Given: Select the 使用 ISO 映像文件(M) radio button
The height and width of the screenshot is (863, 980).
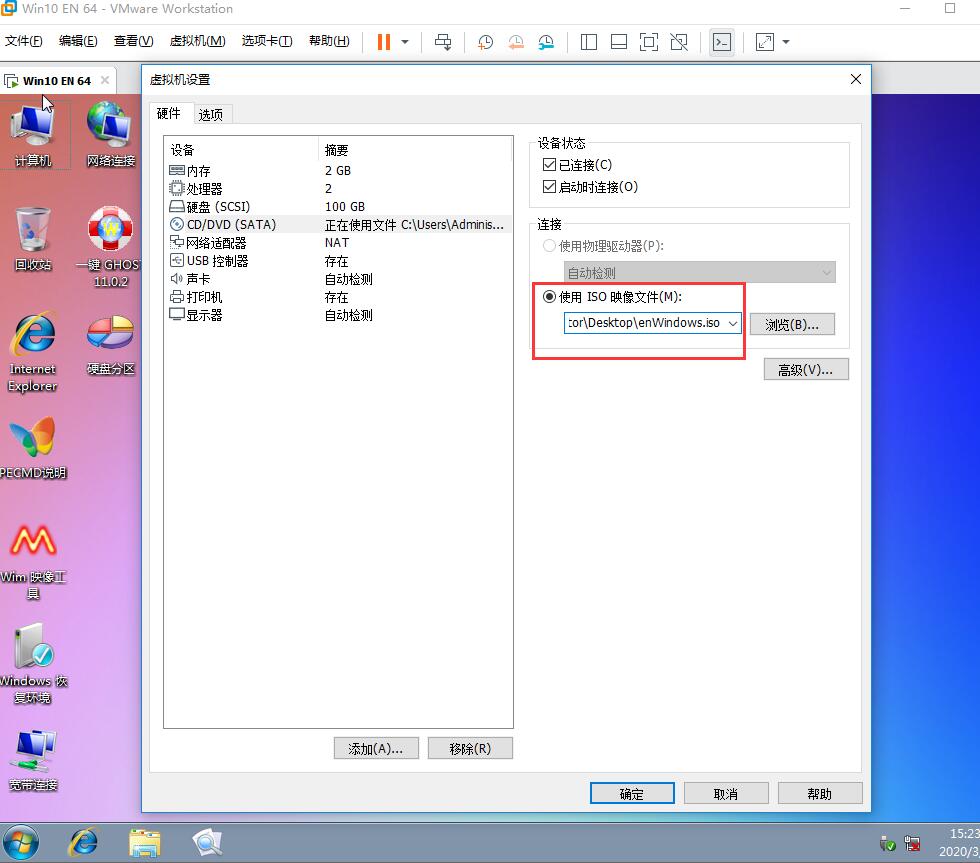Looking at the screenshot, I should (x=549, y=297).
